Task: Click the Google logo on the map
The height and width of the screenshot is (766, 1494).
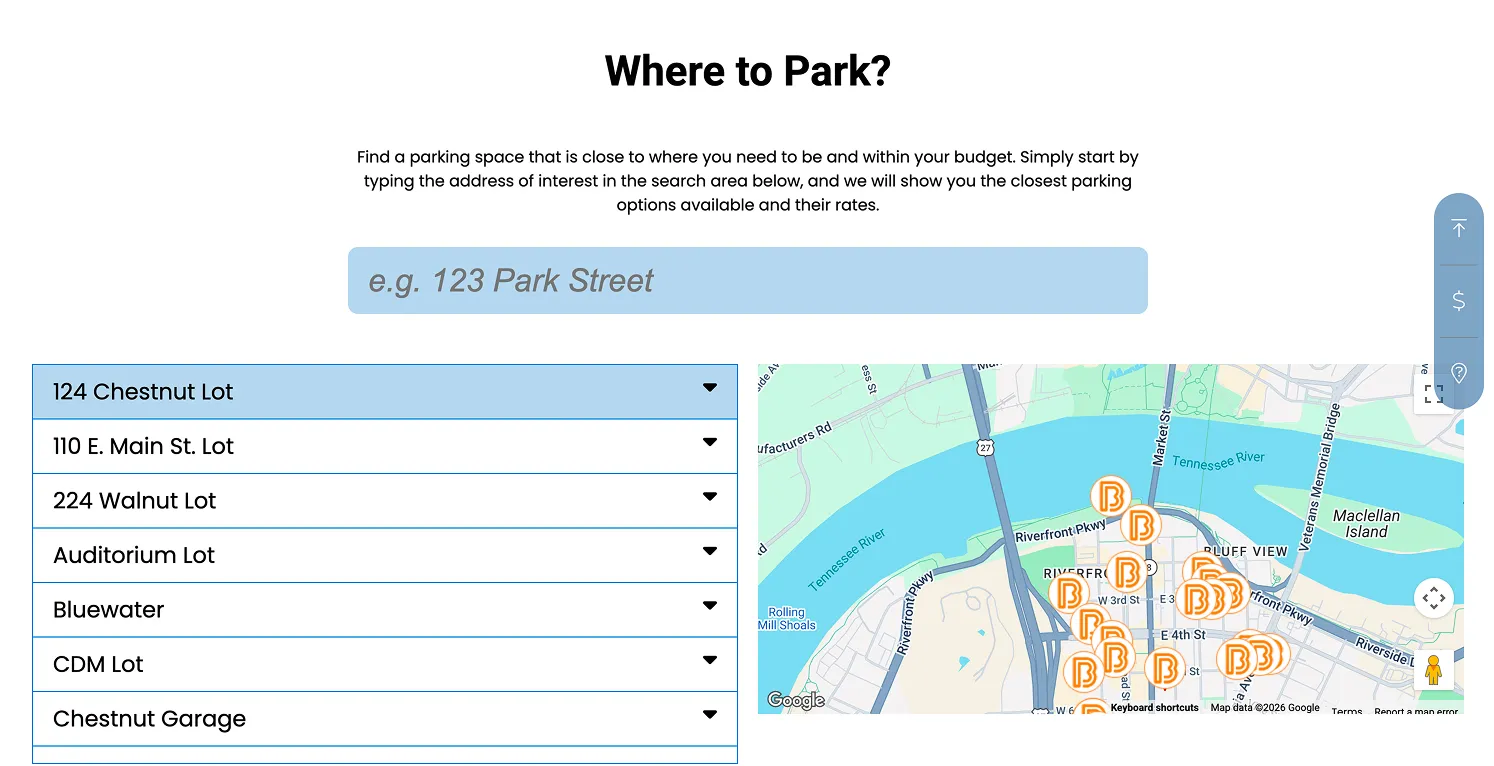Action: [796, 700]
